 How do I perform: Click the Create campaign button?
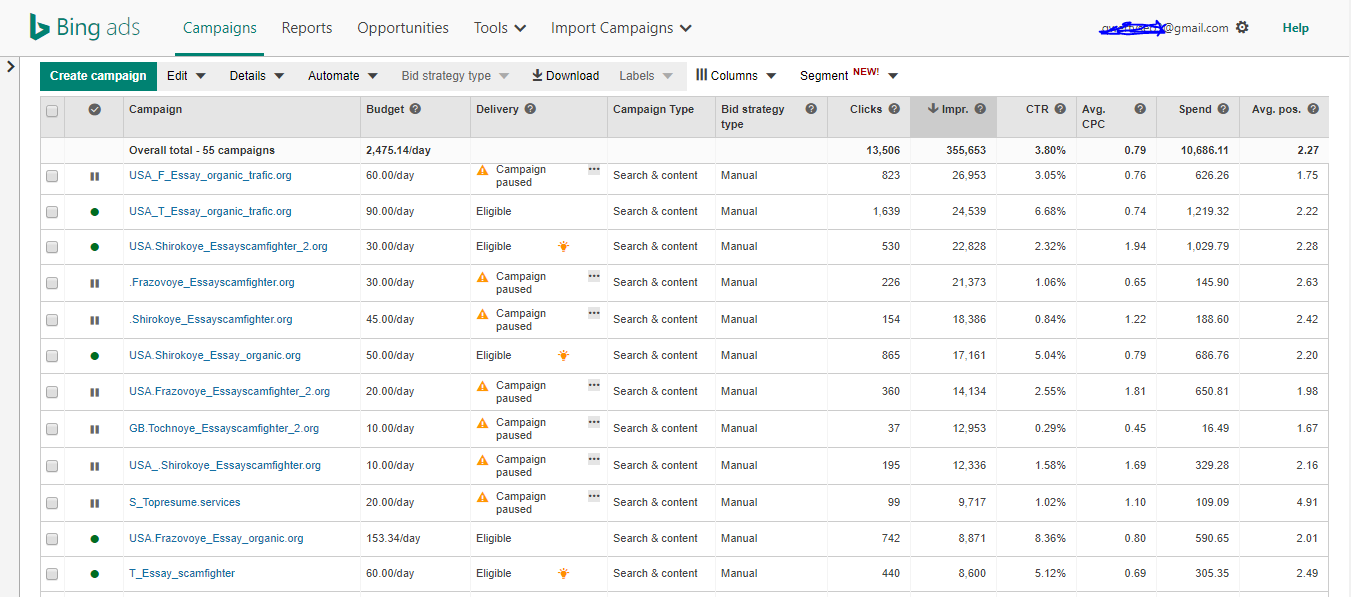[x=98, y=76]
